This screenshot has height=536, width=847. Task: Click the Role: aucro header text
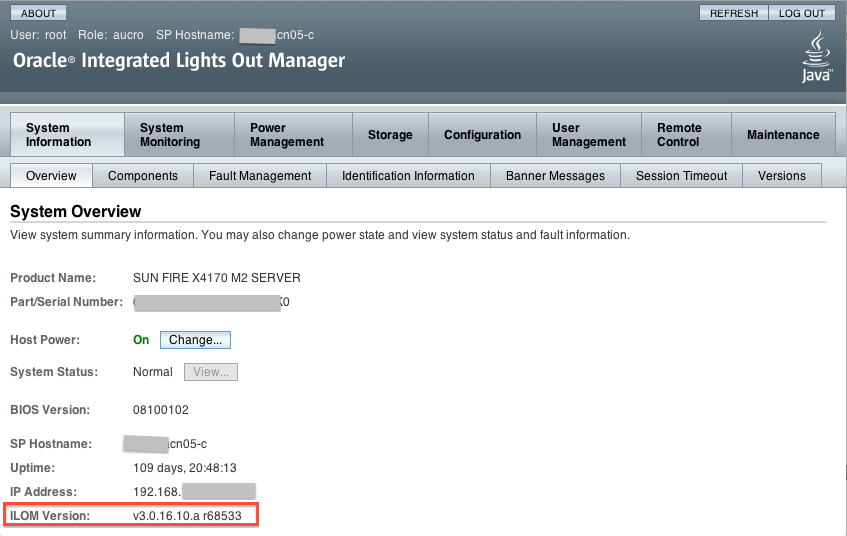click(x=111, y=35)
